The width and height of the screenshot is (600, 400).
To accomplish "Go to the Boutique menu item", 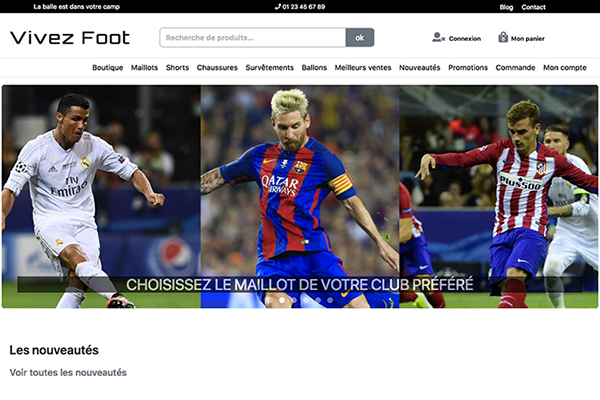I will [108, 68].
